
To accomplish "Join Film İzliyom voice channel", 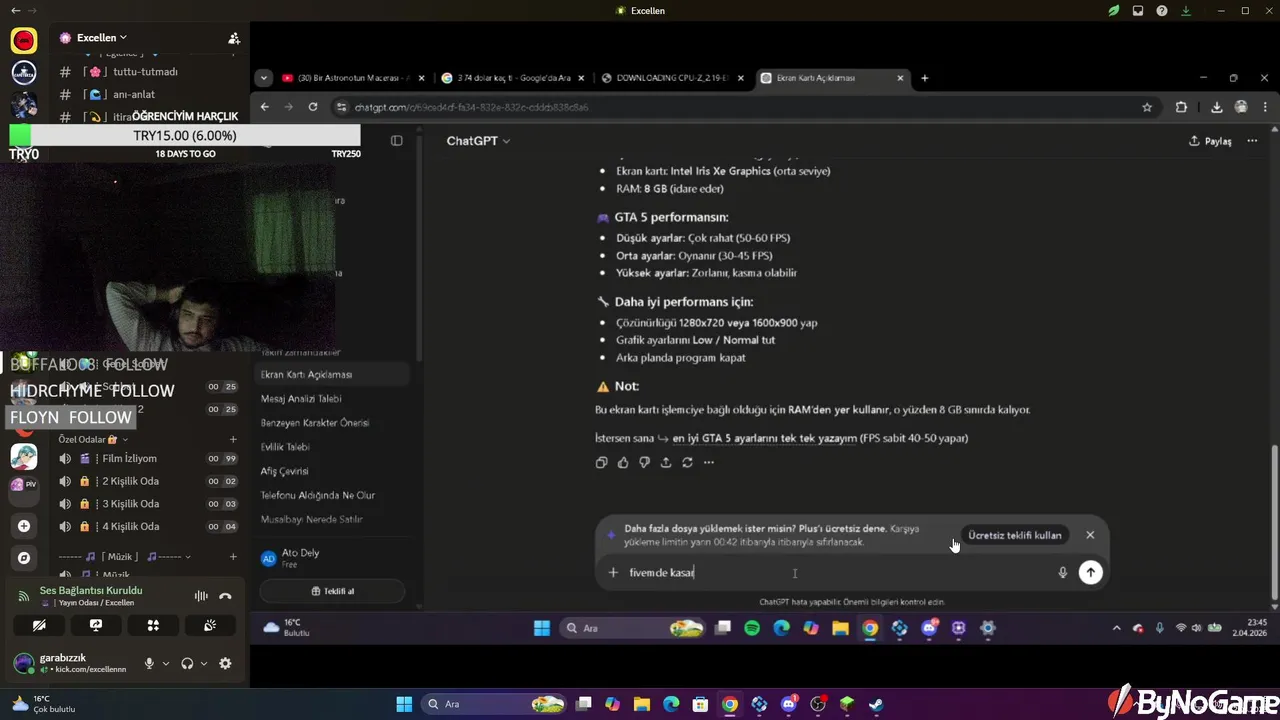I will click(130, 458).
